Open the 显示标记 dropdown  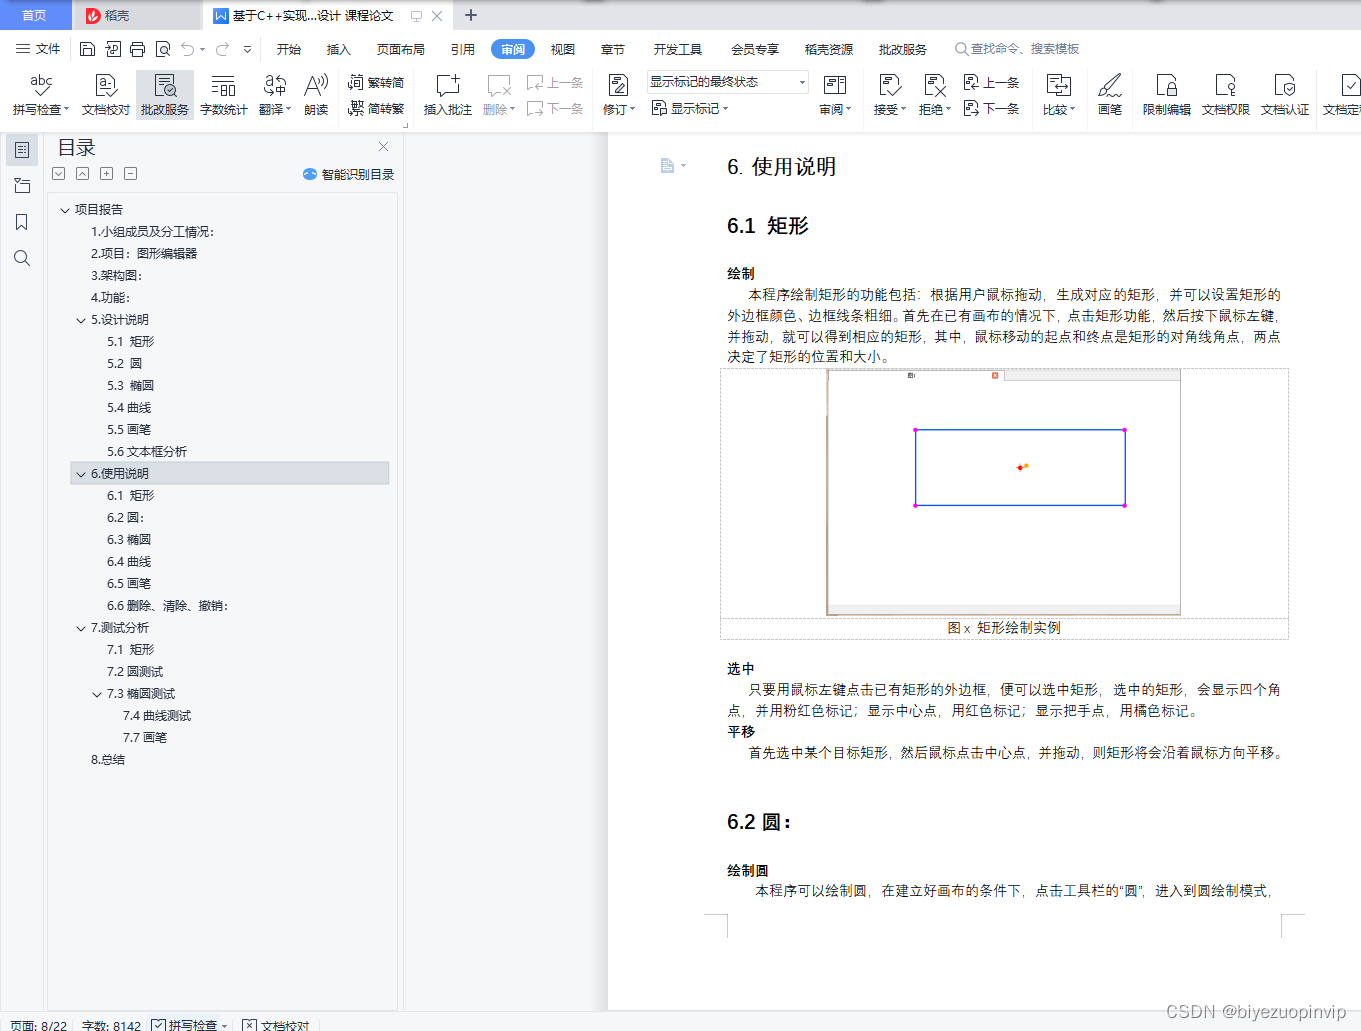tap(690, 108)
